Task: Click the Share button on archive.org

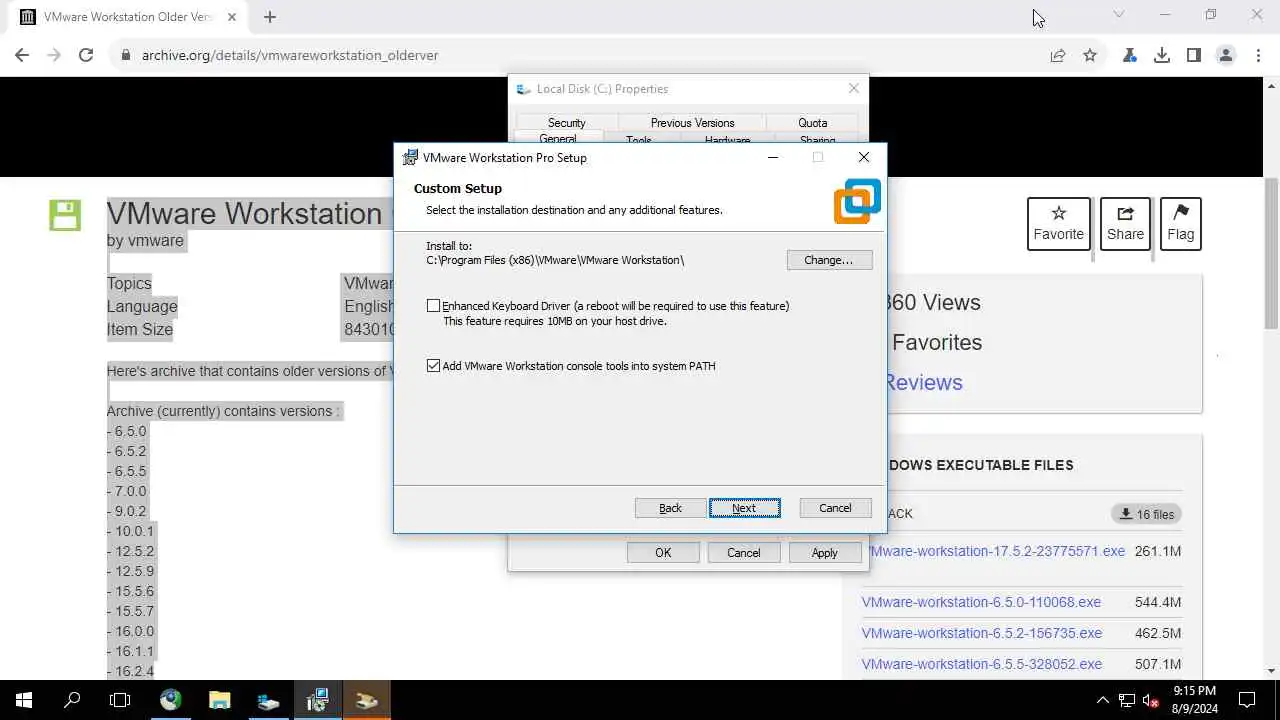Action: [x=1125, y=223]
